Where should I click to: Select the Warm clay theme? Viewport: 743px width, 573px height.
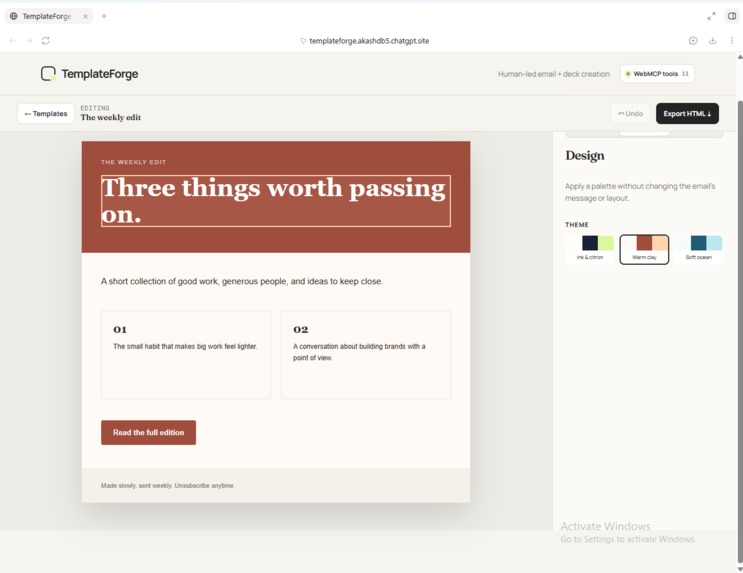644,249
